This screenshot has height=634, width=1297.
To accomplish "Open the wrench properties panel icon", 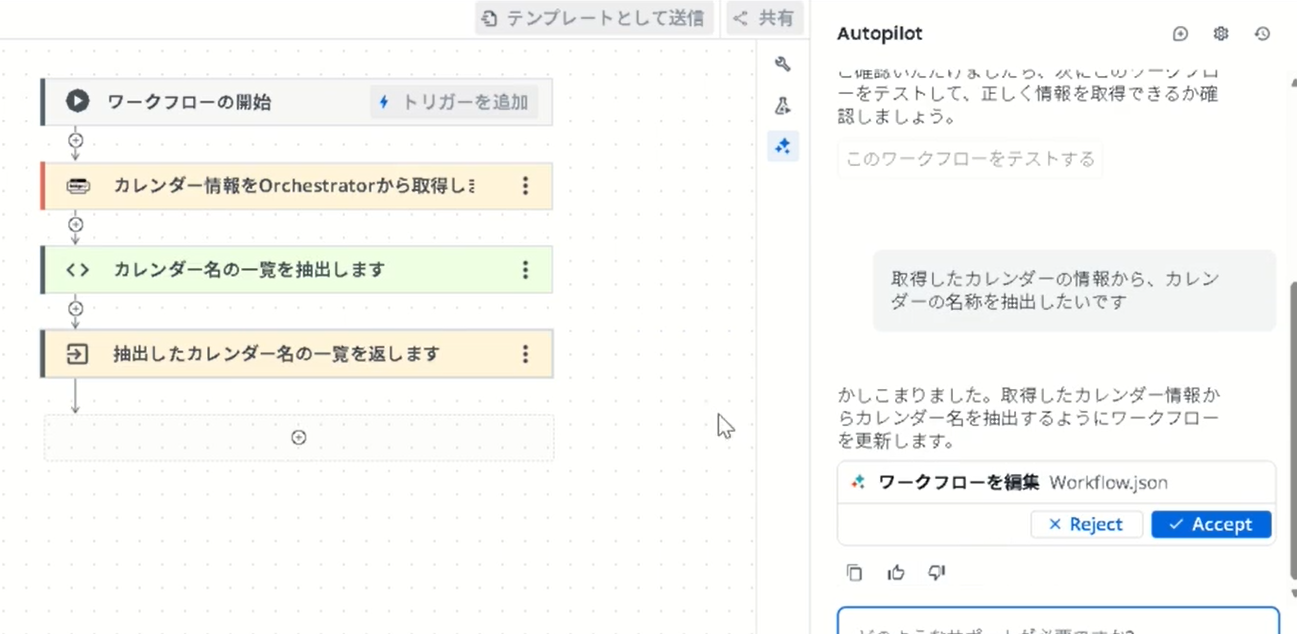I will [x=783, y=65].
